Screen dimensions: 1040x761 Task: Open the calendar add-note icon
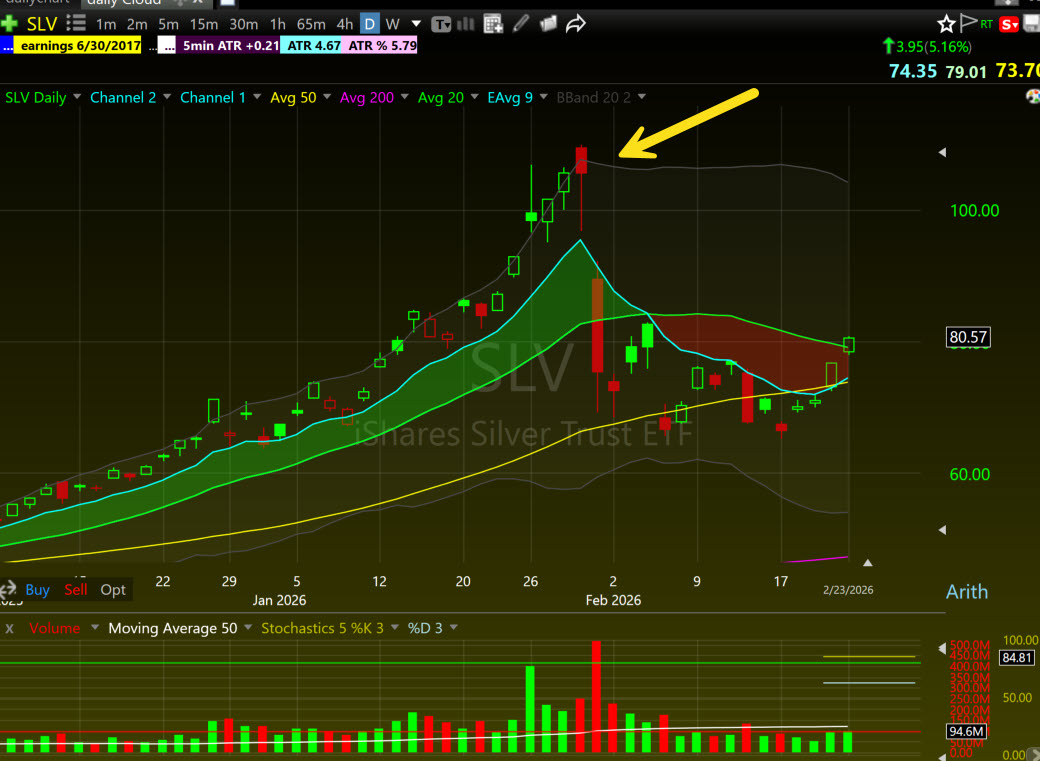493,25
